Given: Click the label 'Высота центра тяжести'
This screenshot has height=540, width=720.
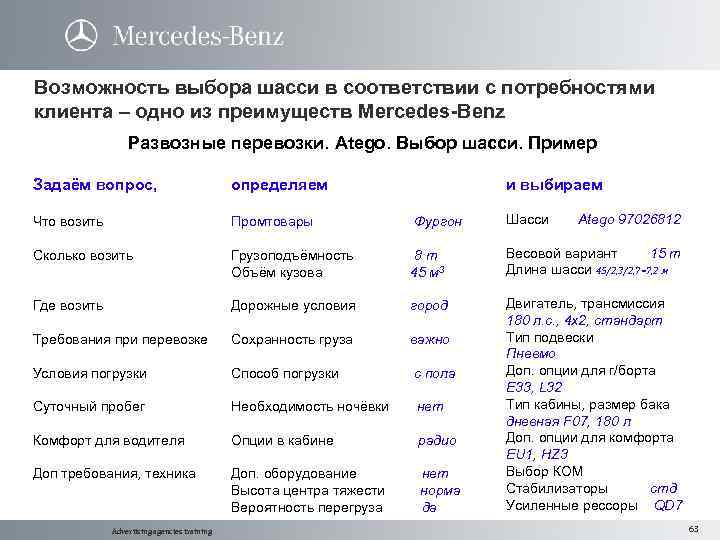Looking at the screenshot, I should click(x=308, y=490).
